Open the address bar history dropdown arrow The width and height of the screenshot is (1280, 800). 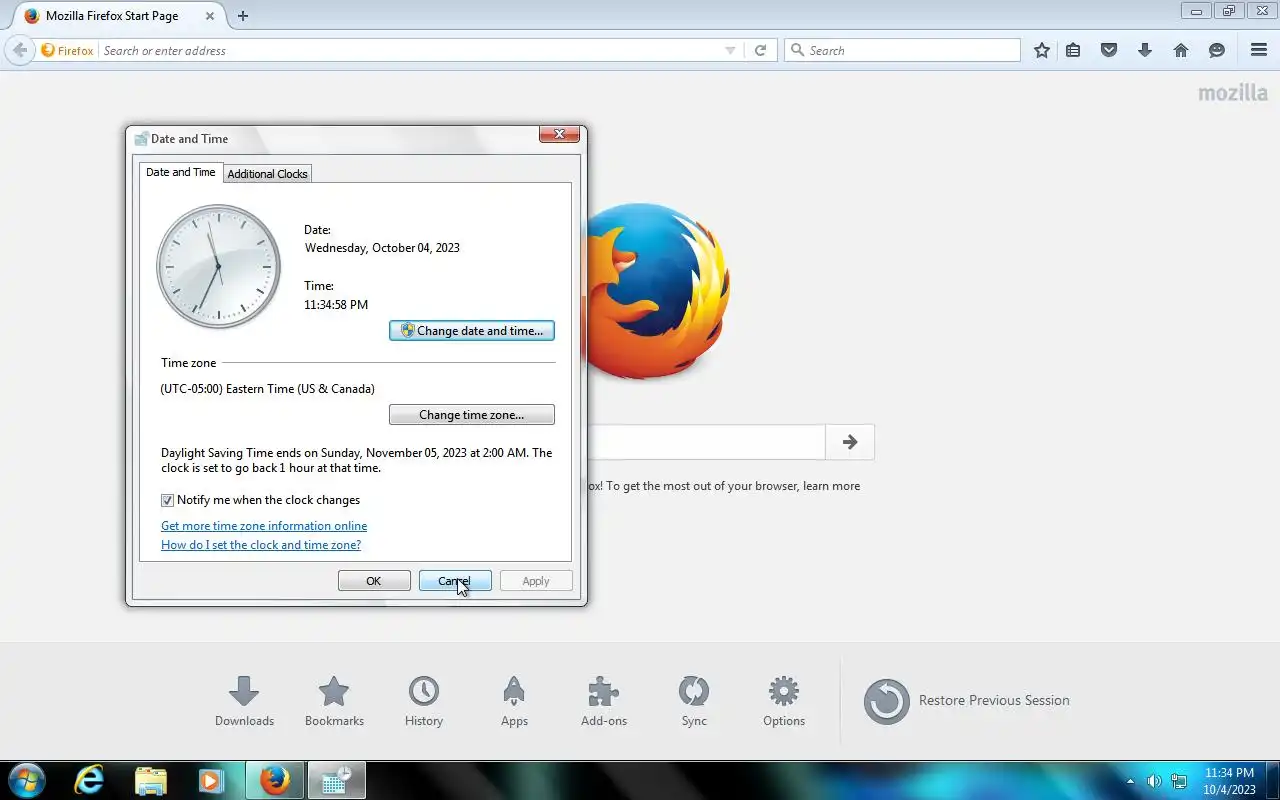click(x=730, y=50)
